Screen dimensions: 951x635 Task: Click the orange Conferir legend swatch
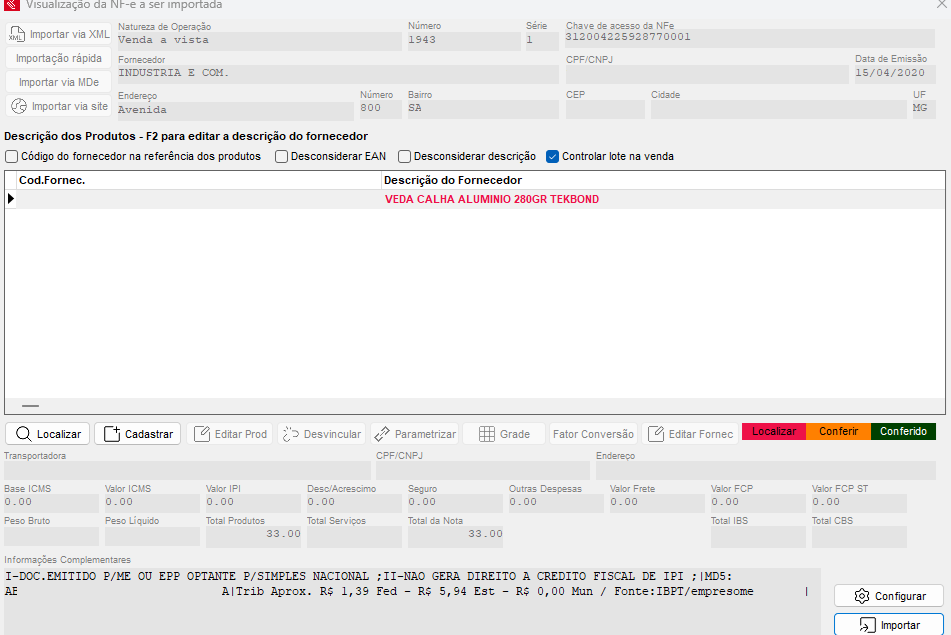click(x=838, y=432)
